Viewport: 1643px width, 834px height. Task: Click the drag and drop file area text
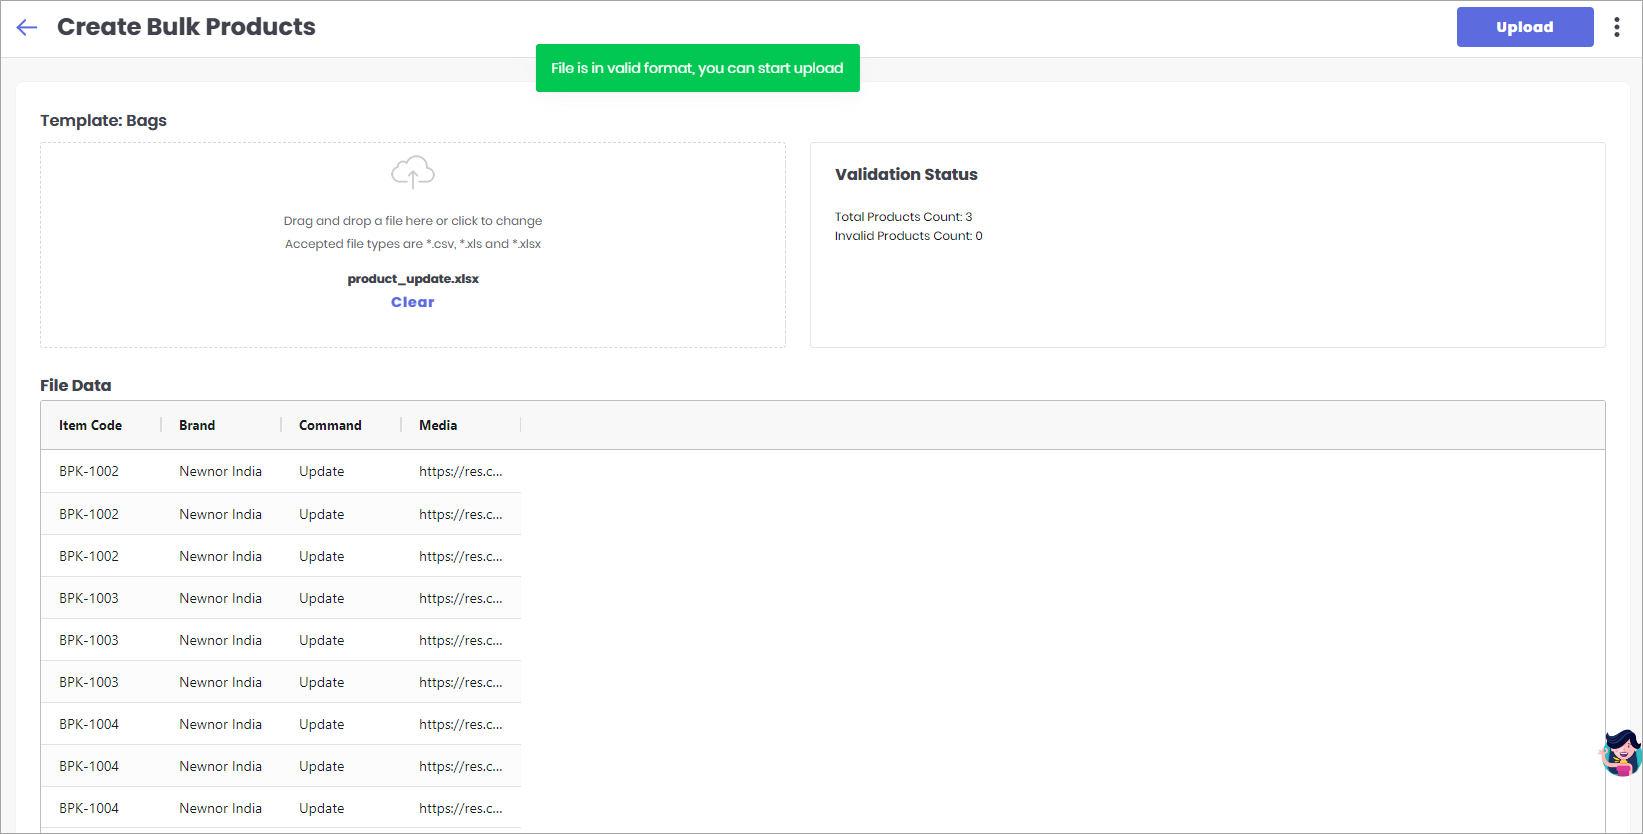[413, 221]
